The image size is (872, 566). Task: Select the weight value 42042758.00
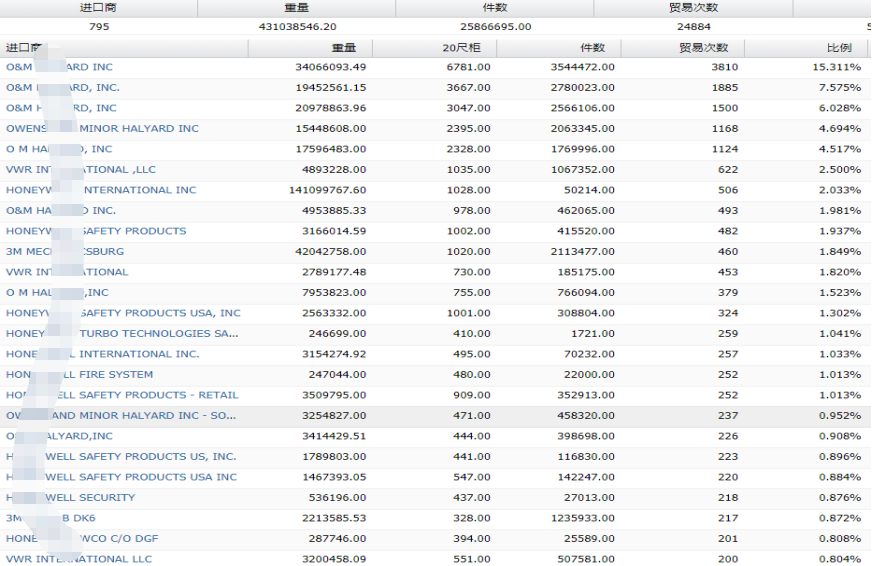330,251
